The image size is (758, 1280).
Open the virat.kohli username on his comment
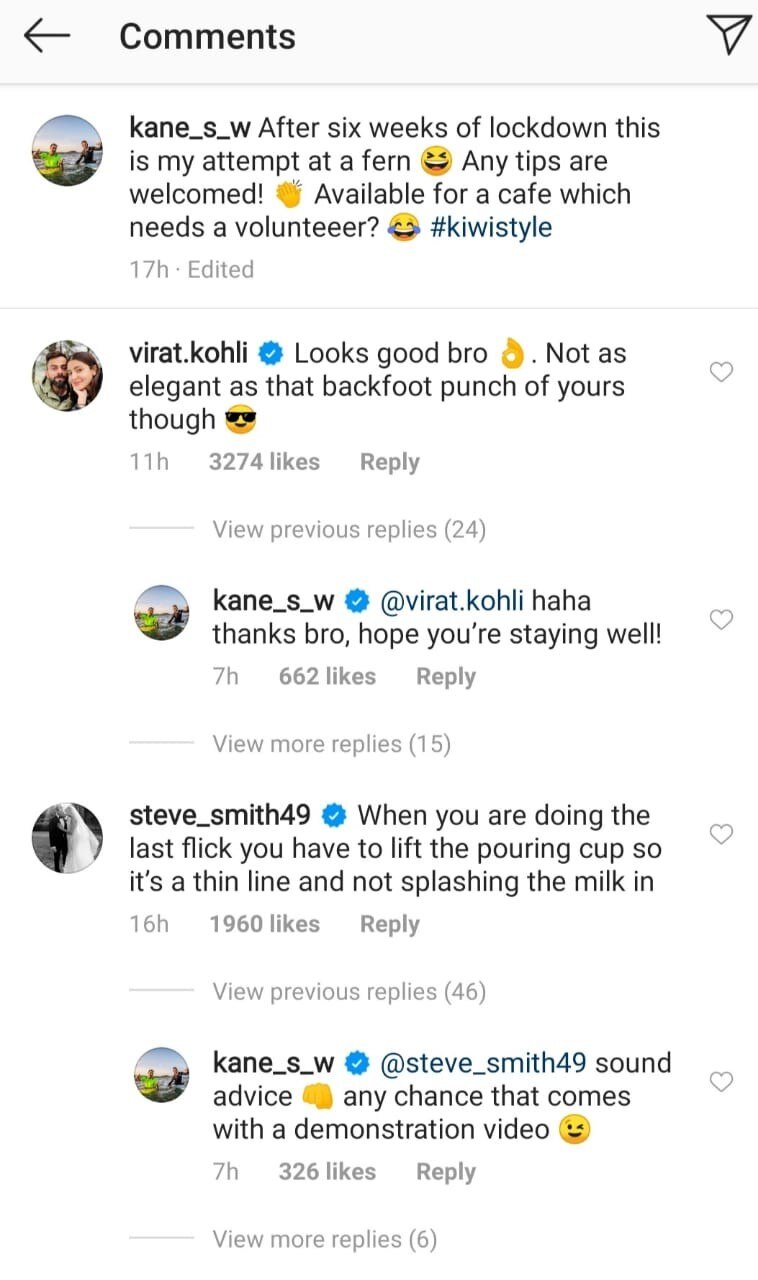tap(190, 353)
